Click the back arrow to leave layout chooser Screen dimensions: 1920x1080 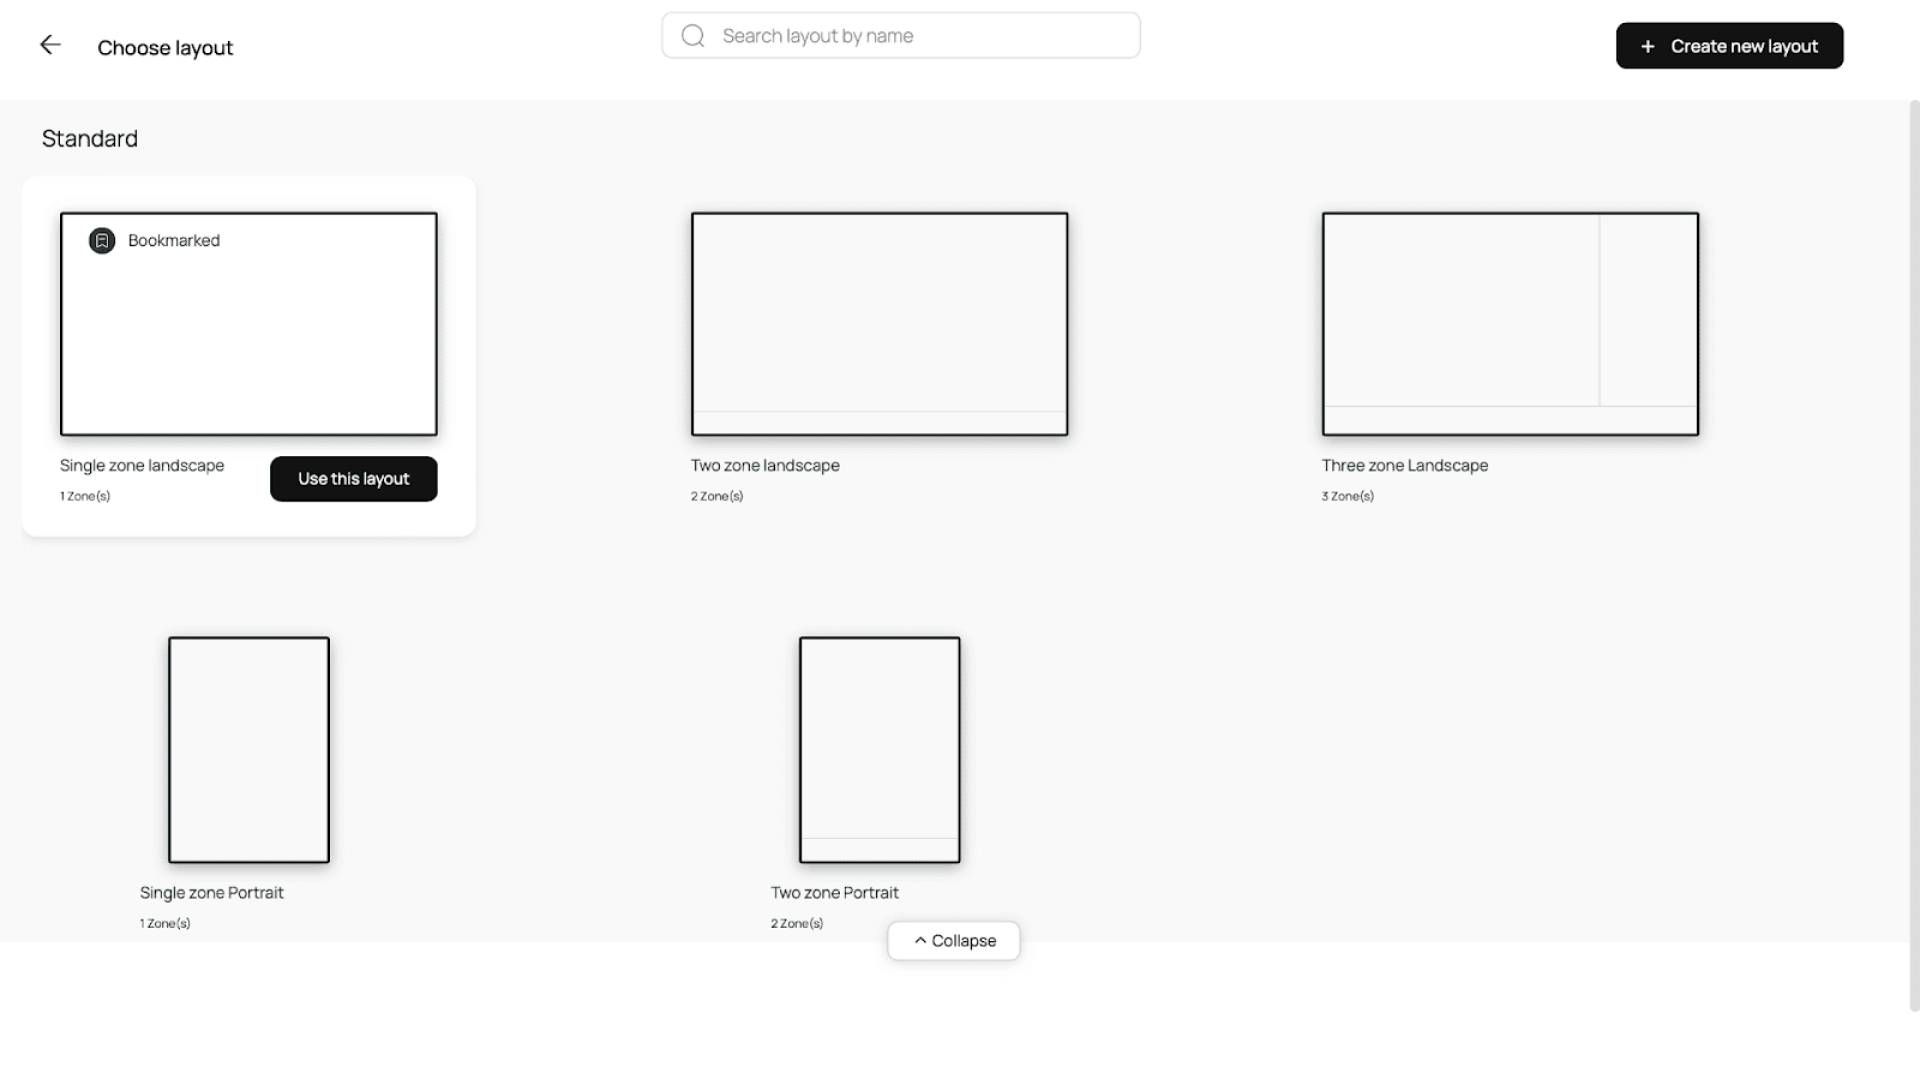point(51,45)
